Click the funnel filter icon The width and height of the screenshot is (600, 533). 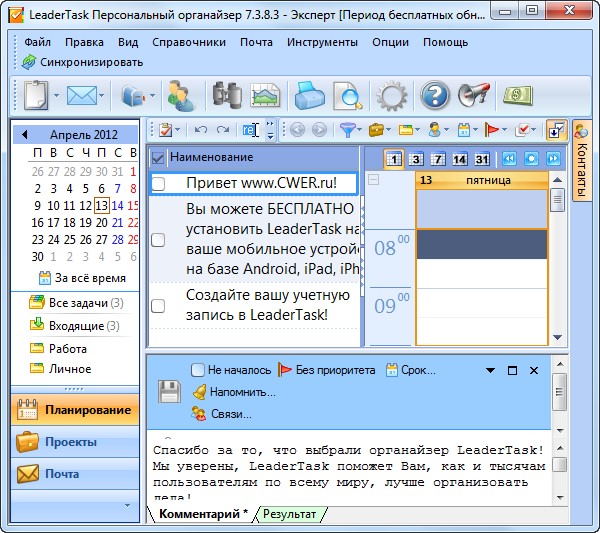point(346,130)
